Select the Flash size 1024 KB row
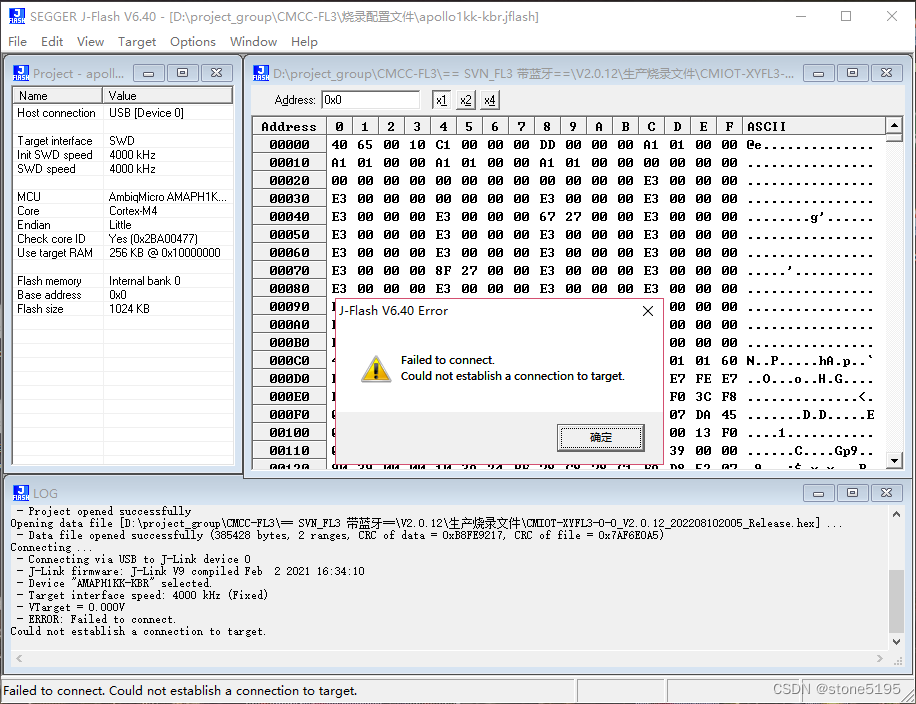916x704 pixels. click(x=123, y=309)
